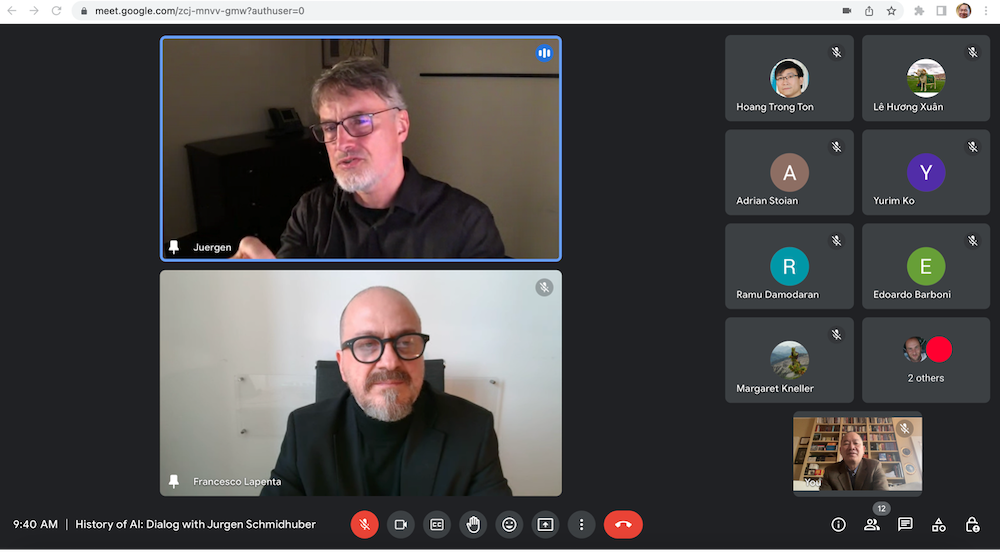
Task: Click the mute icon on Margaret Kneller's tile
Action: [836, 334]
